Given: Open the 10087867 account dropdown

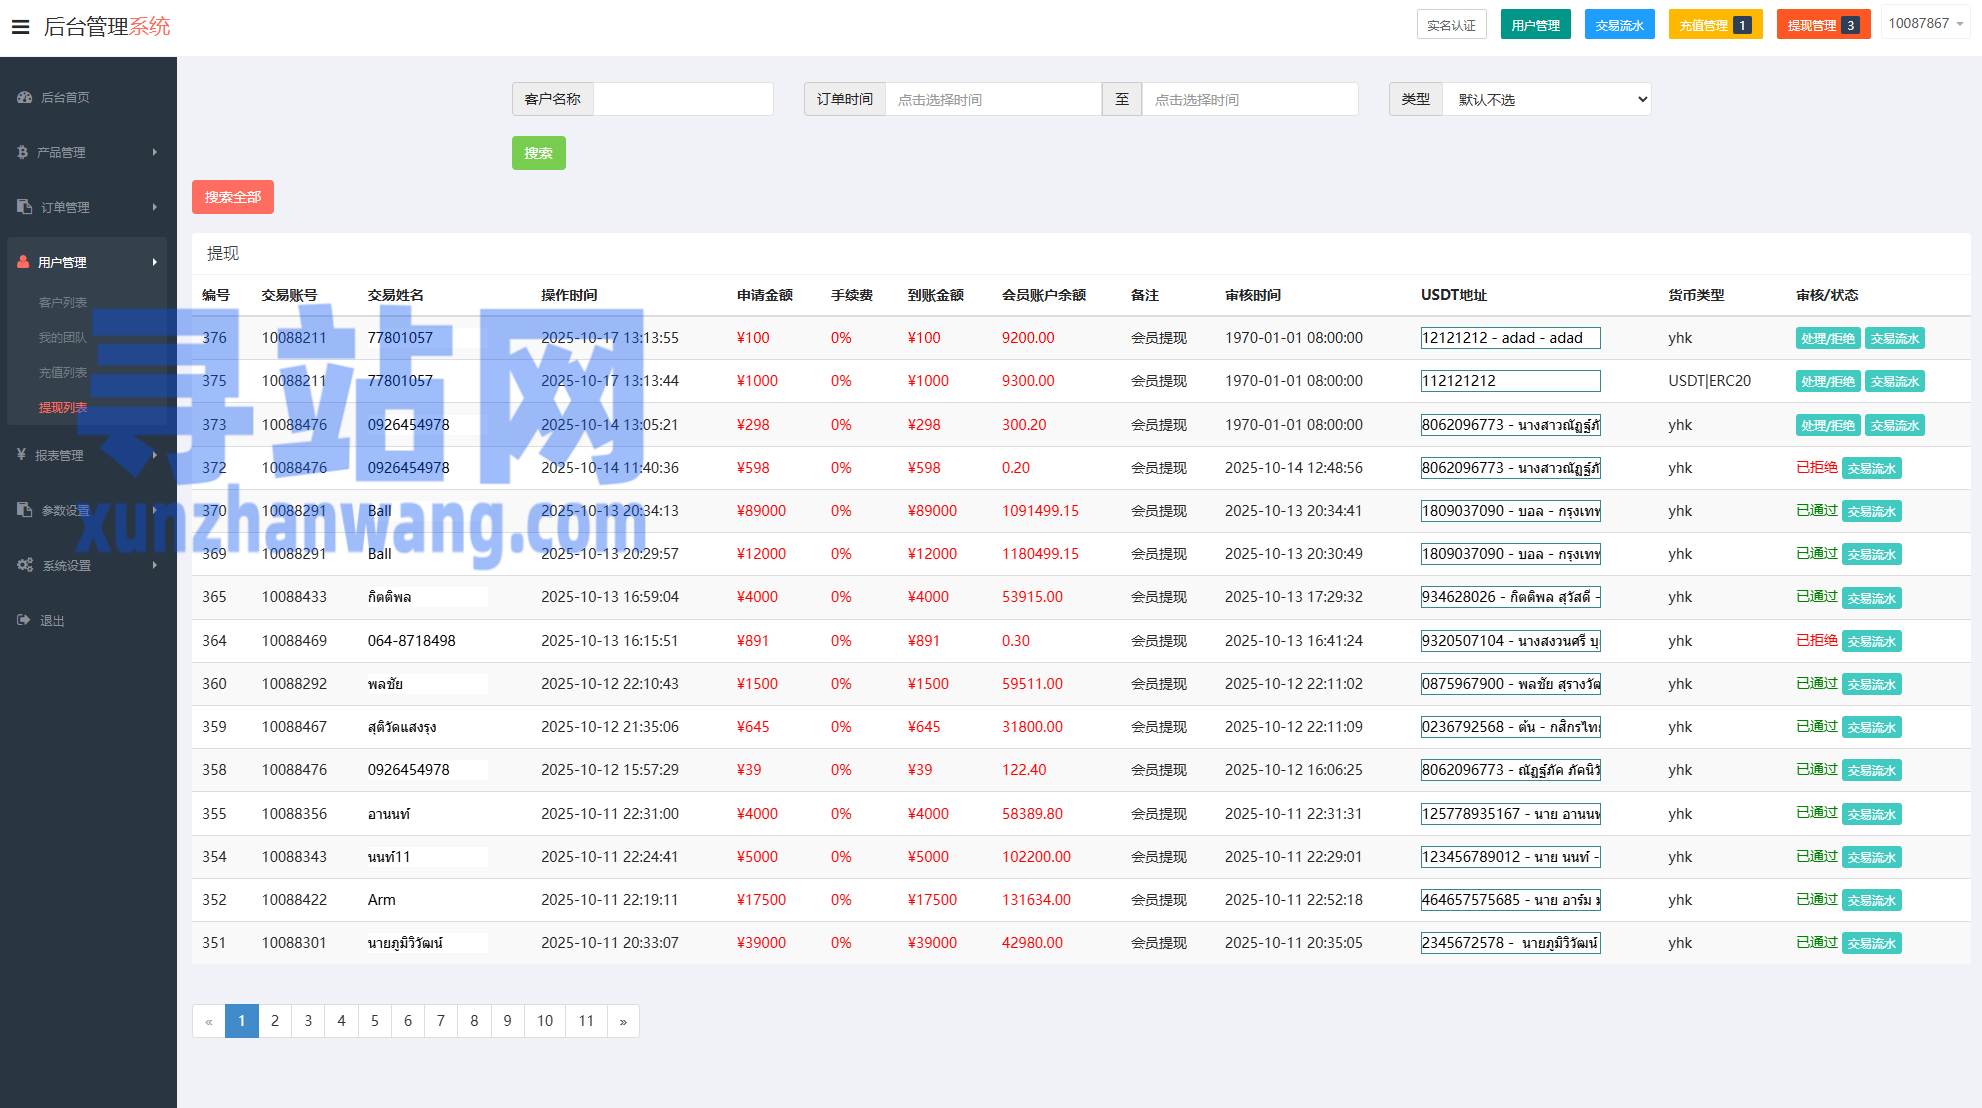Looking at the screenshot, I should coord(1925,24).
